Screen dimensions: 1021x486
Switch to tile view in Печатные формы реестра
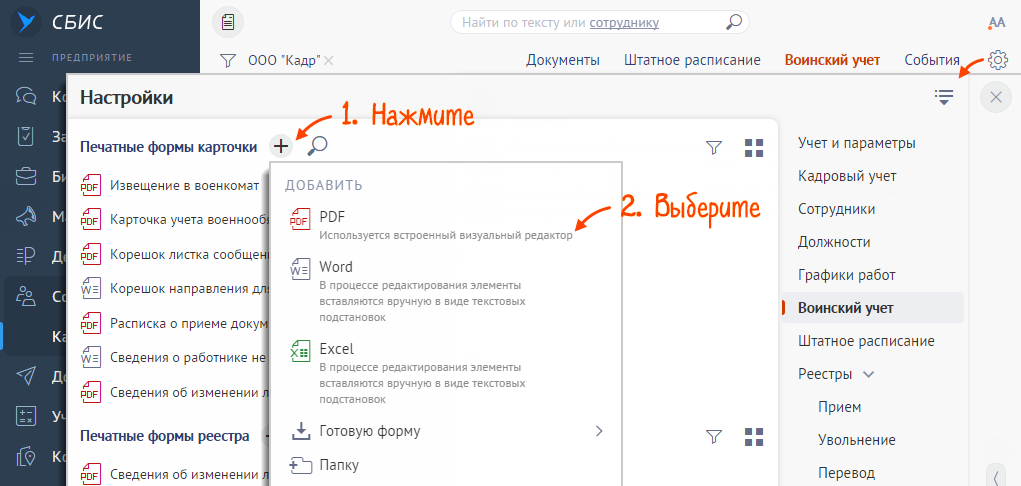click(x=753, y=436)
